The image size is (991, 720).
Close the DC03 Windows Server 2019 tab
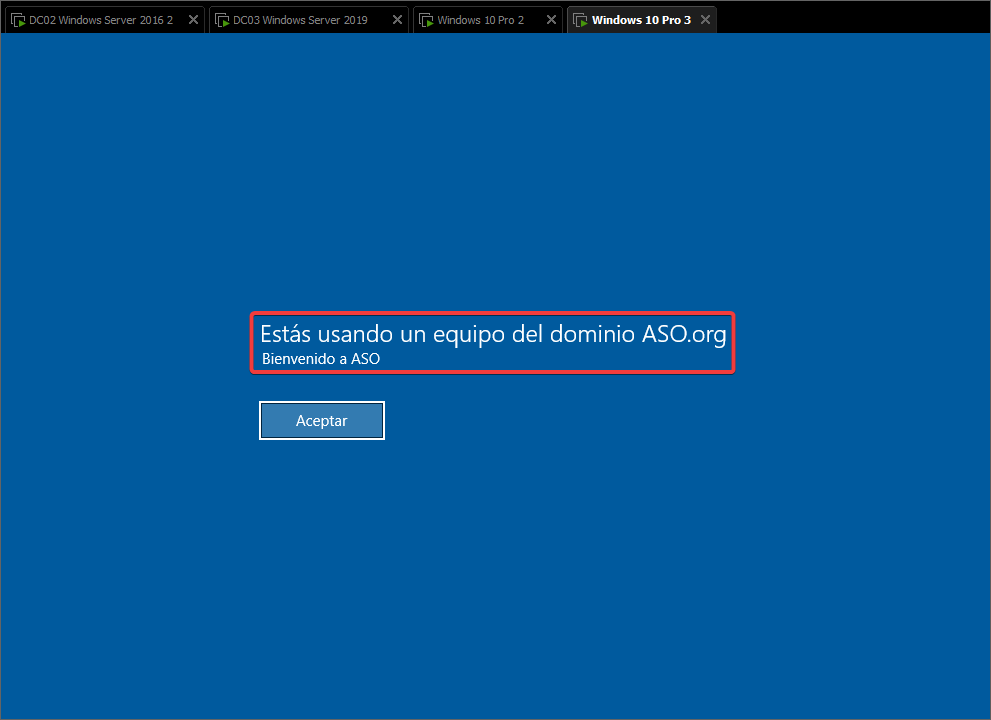click(x=398, y=20)
